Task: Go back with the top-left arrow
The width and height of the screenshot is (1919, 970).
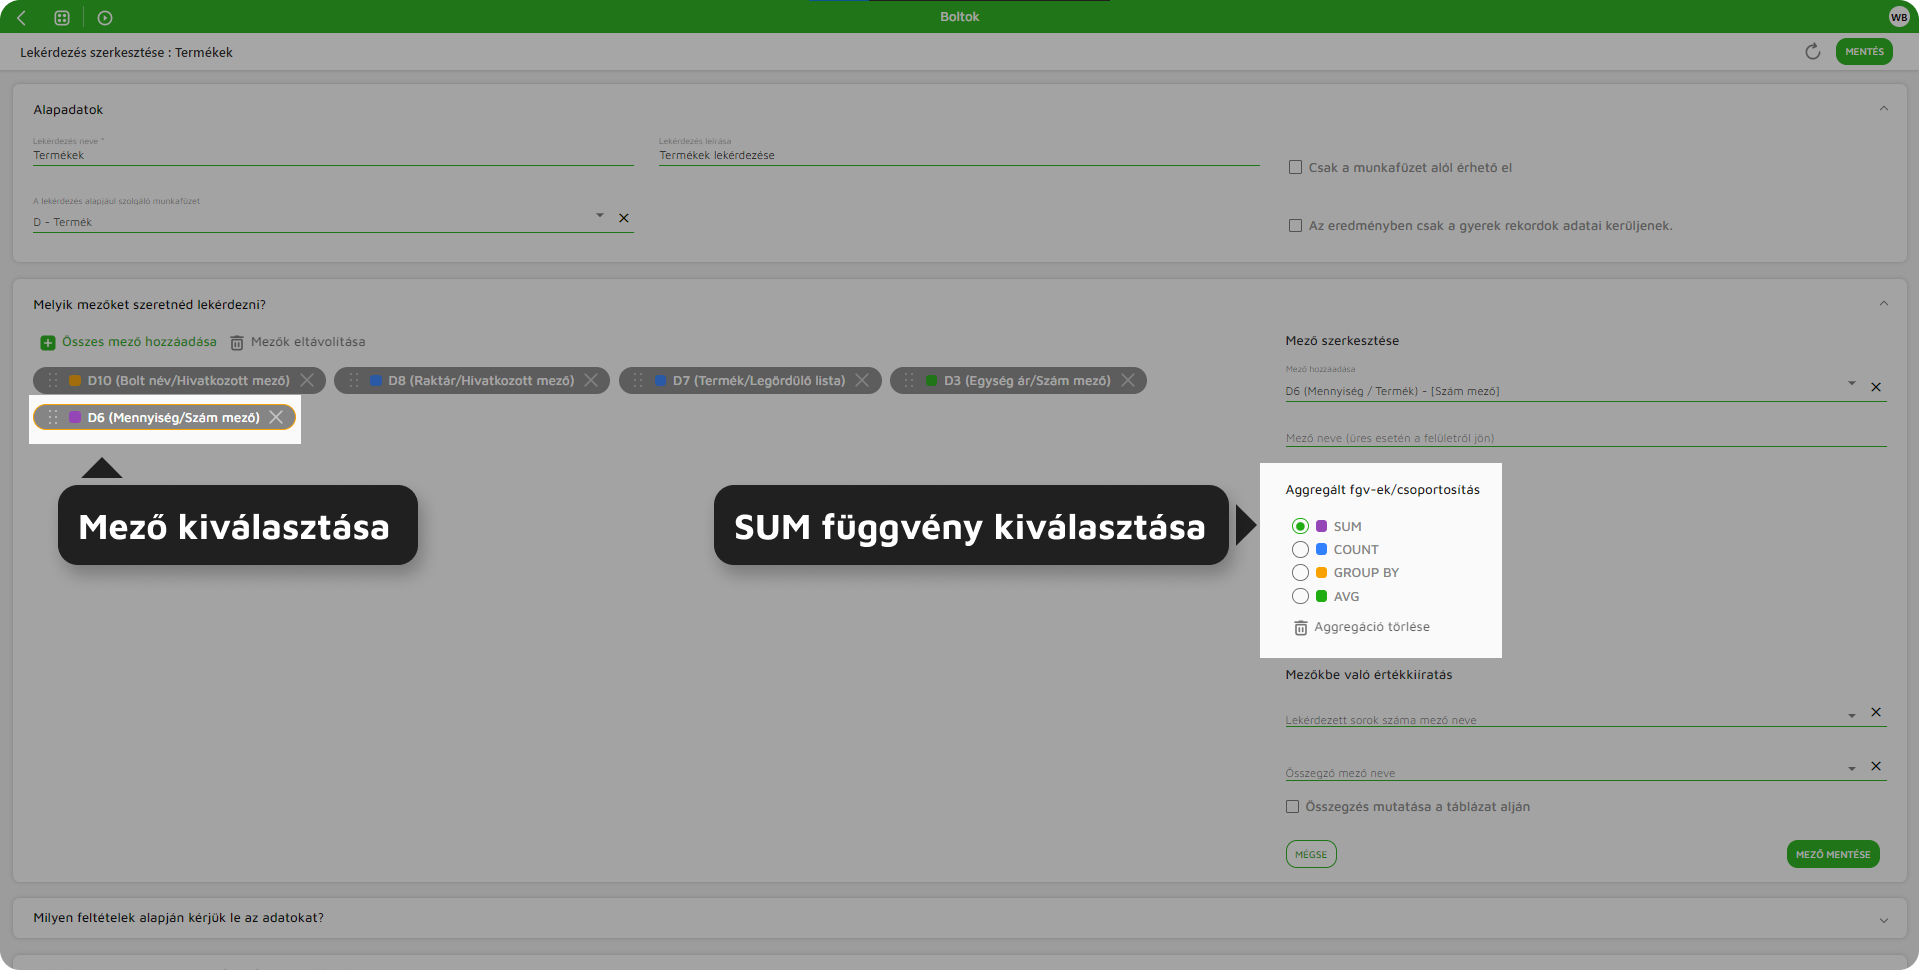Action: [x=22, y=17]
